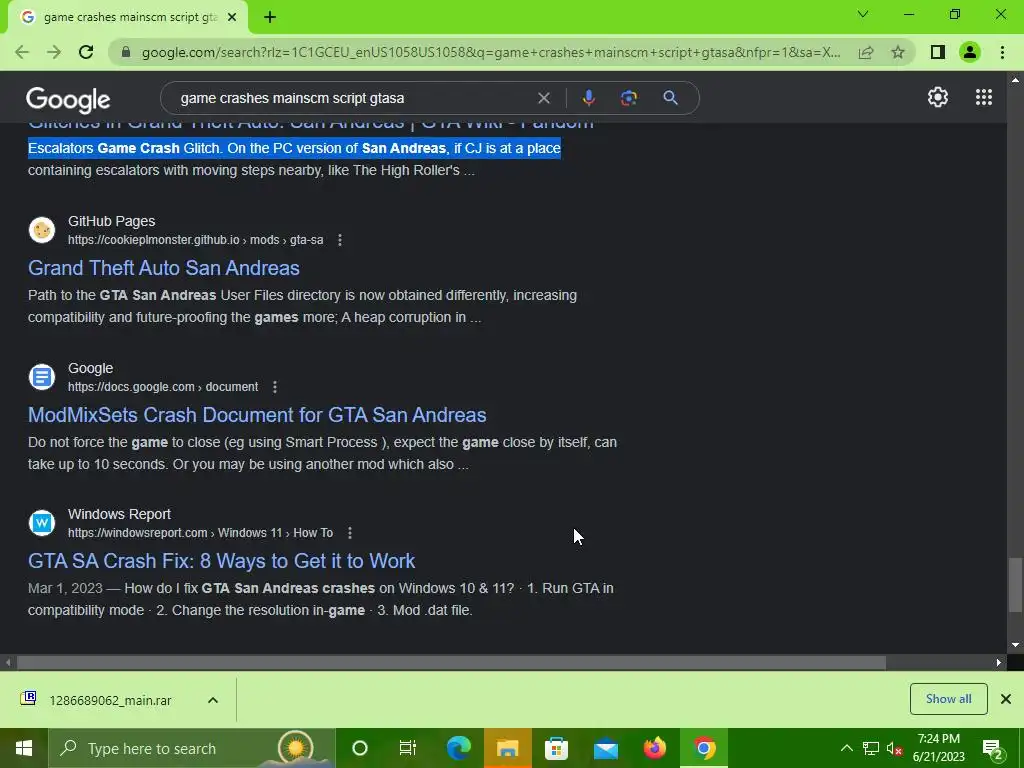Click the Google Docs result favicon
Screen dimensions: 1024x768
point(42,377)
